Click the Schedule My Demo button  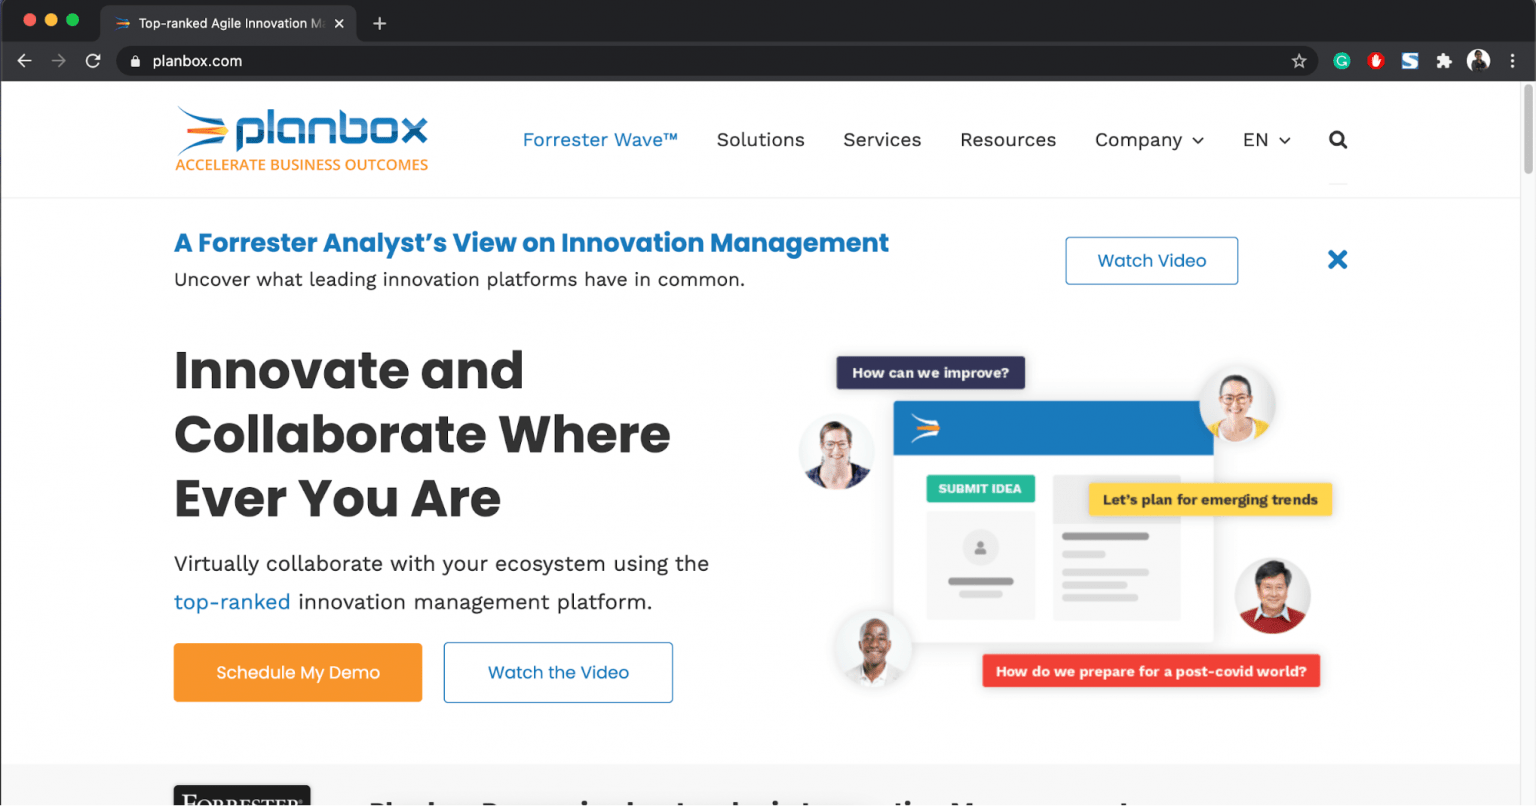(x=297, y=672)
